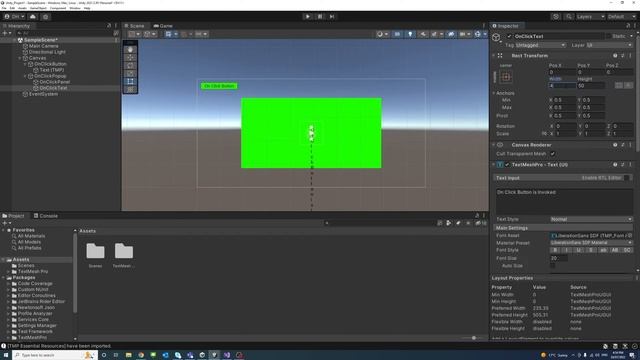Open the Undo History button in top toolbar
This screenshot has width=640, height=360.
[x=556, y=17]
